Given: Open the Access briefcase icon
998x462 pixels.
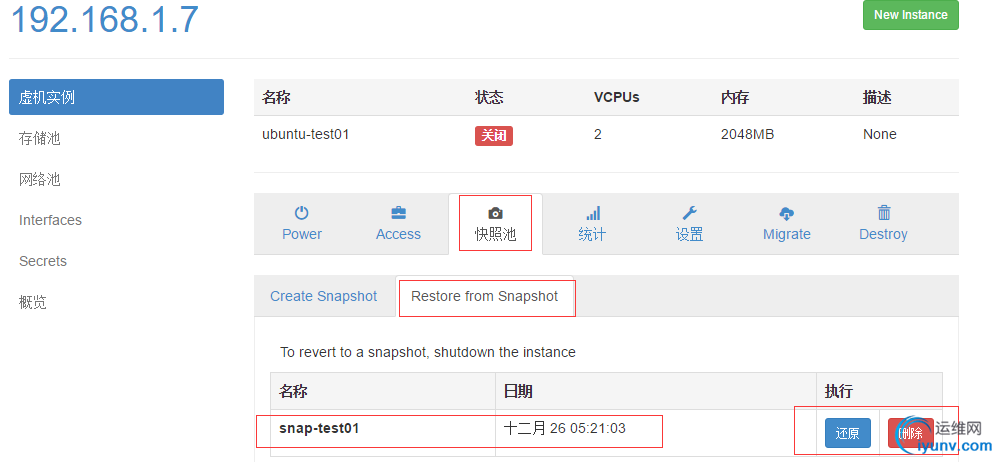Looking at the screenshot, I should (x=398, y=213).
